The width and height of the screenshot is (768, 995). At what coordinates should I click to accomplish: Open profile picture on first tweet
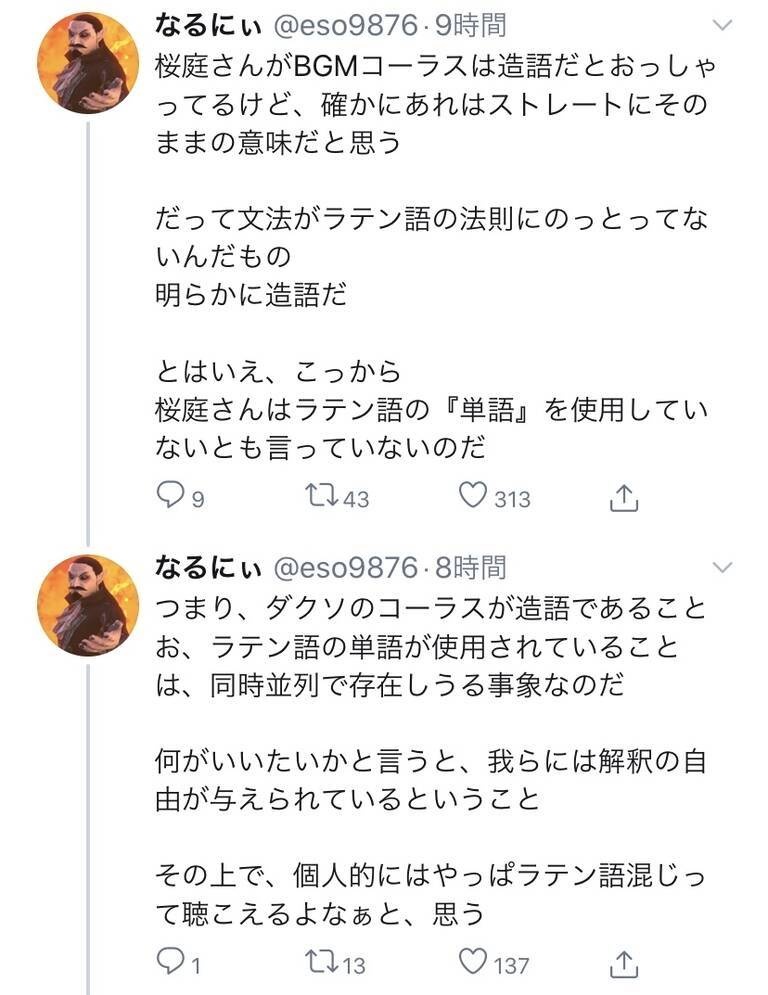pos(87,63)
